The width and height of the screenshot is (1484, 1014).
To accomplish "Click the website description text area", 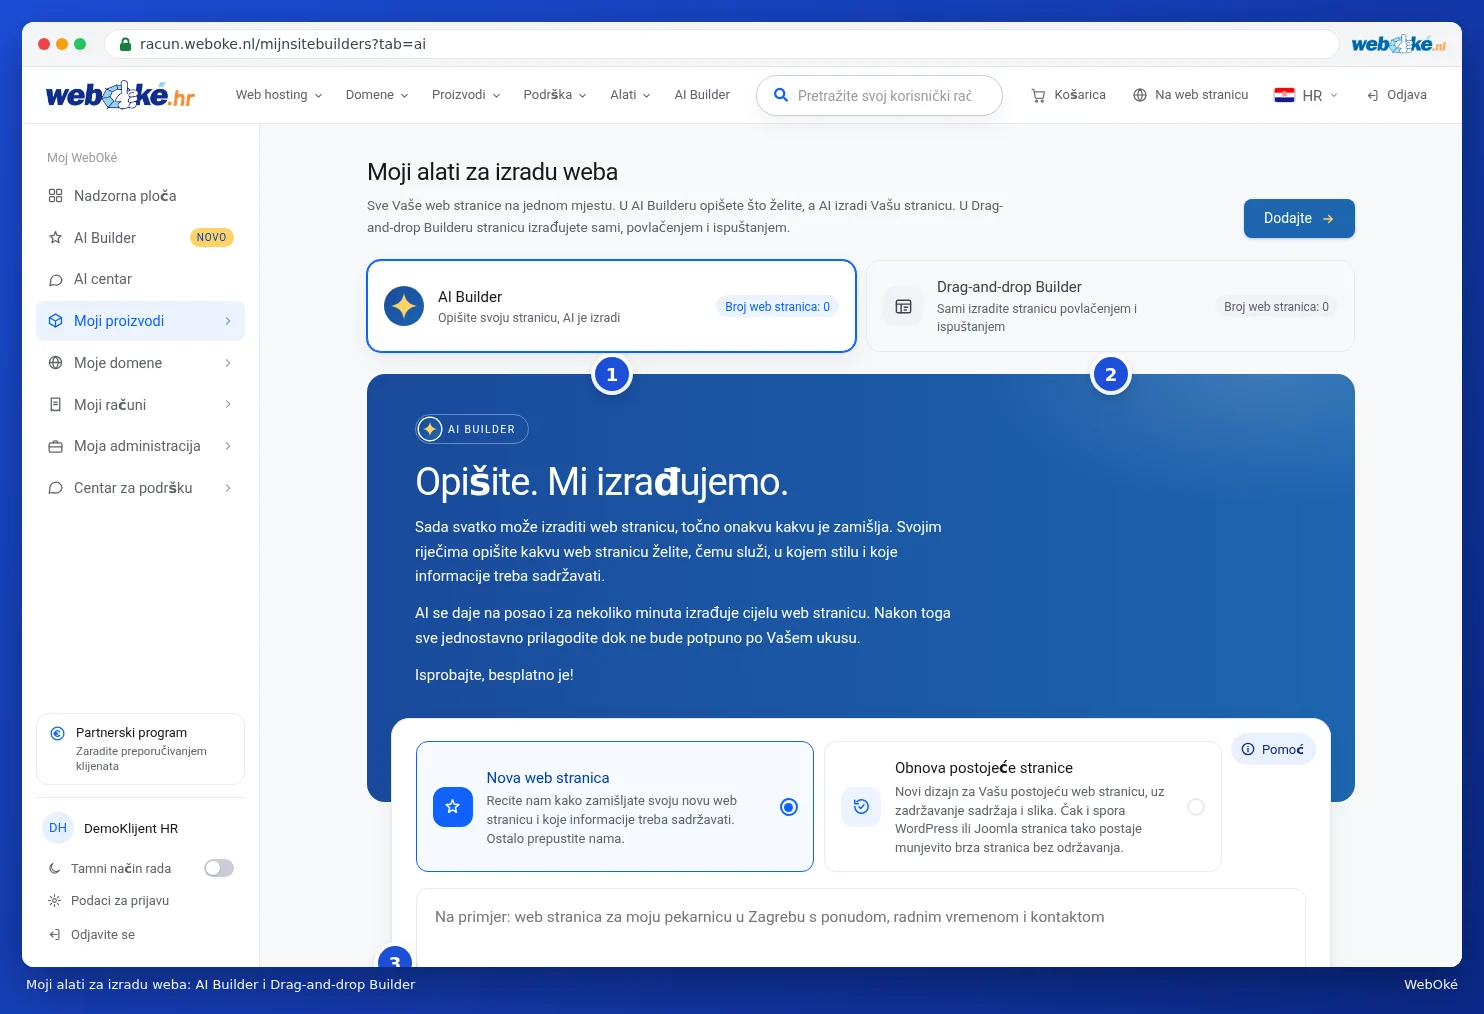I will [861, 927].
